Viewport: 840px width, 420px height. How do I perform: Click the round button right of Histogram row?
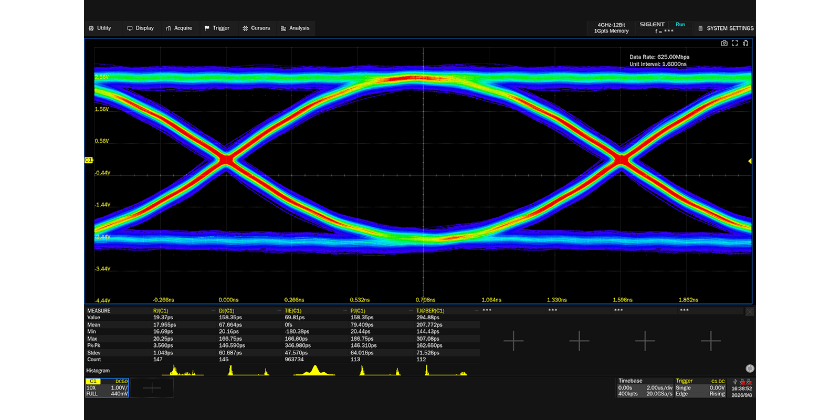tap(749, 368)
